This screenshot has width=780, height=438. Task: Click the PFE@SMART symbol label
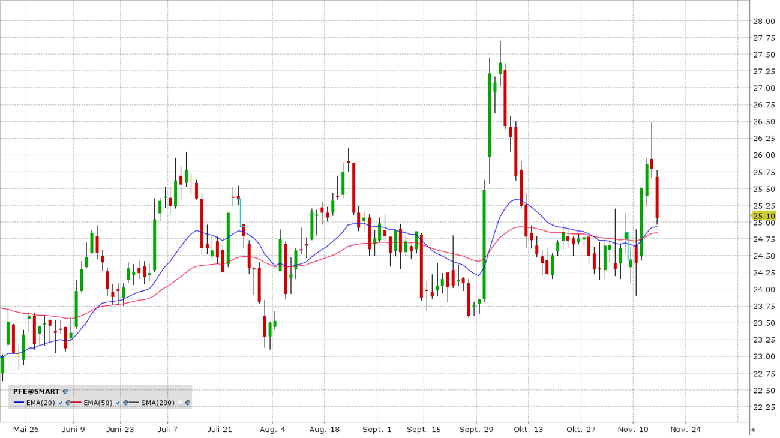point(36,391)
